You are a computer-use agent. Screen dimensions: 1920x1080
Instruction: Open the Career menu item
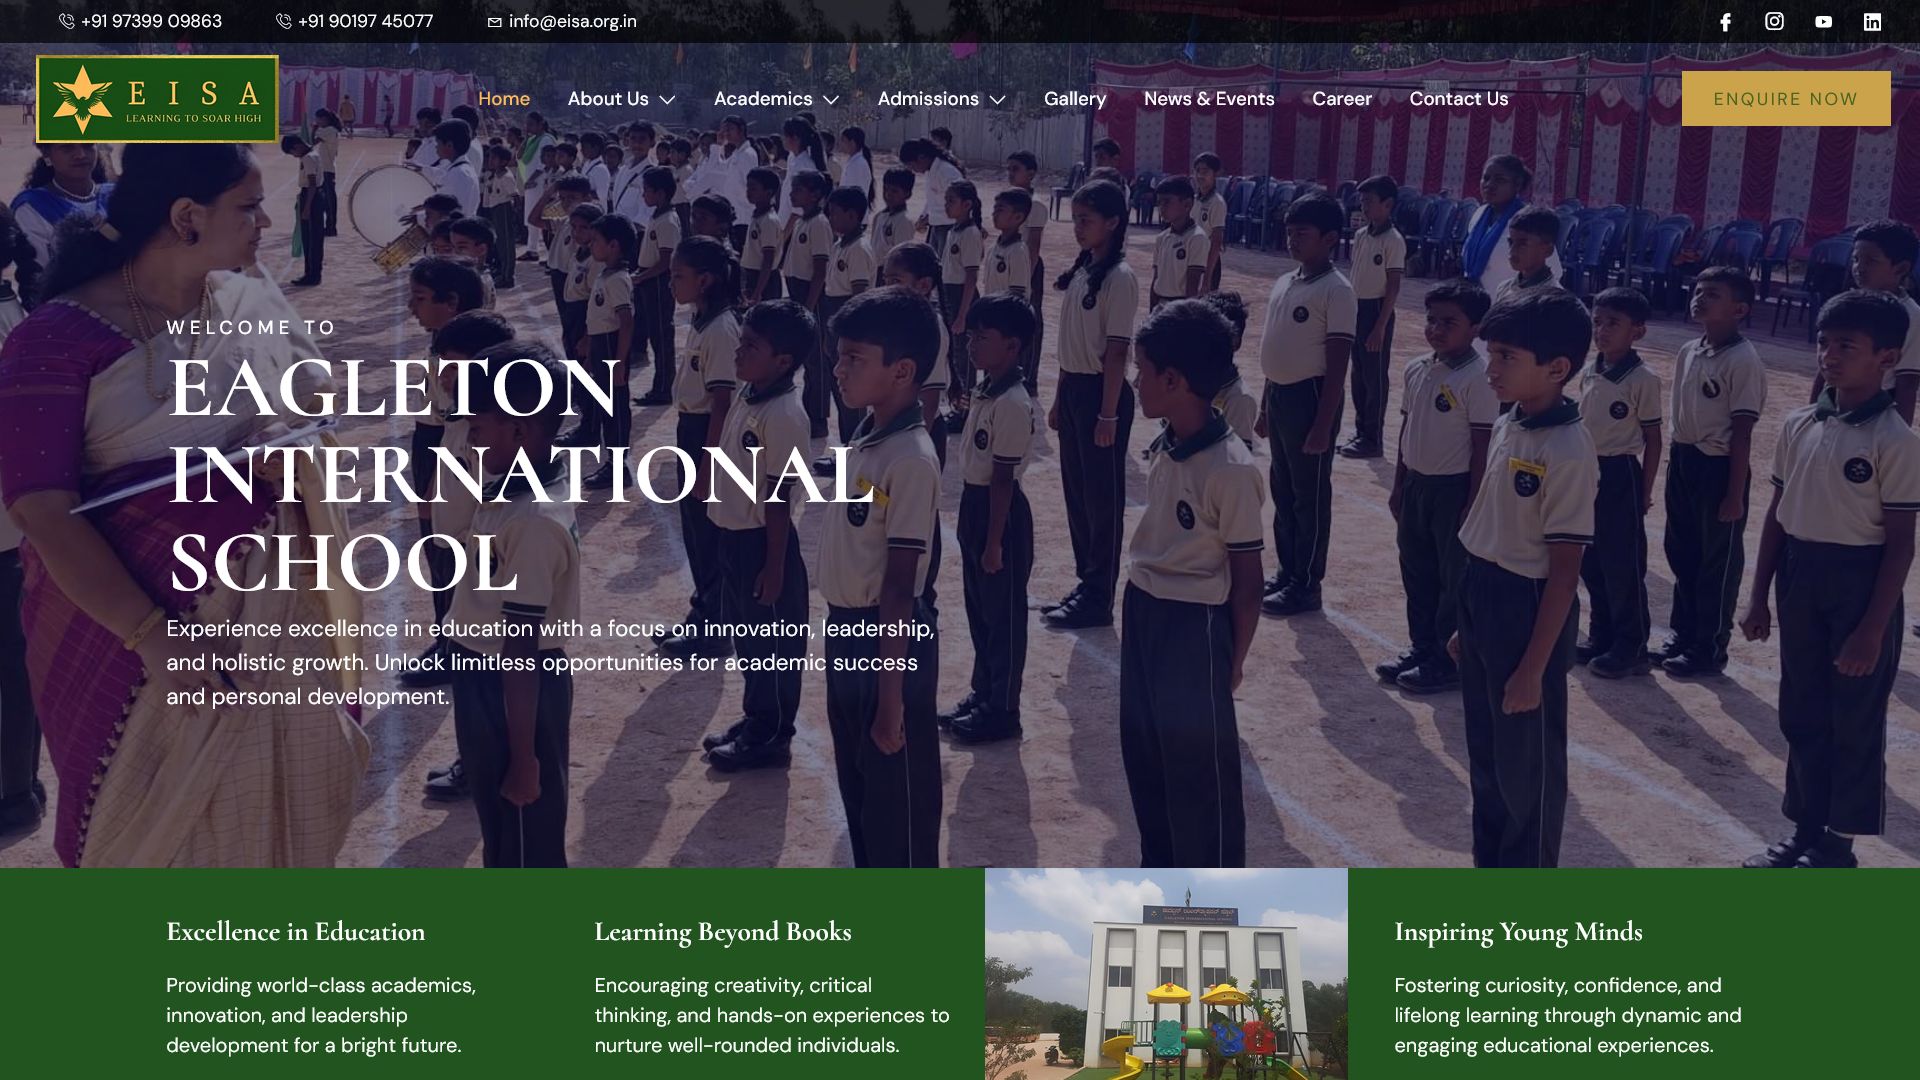(x=1342, y=99)
